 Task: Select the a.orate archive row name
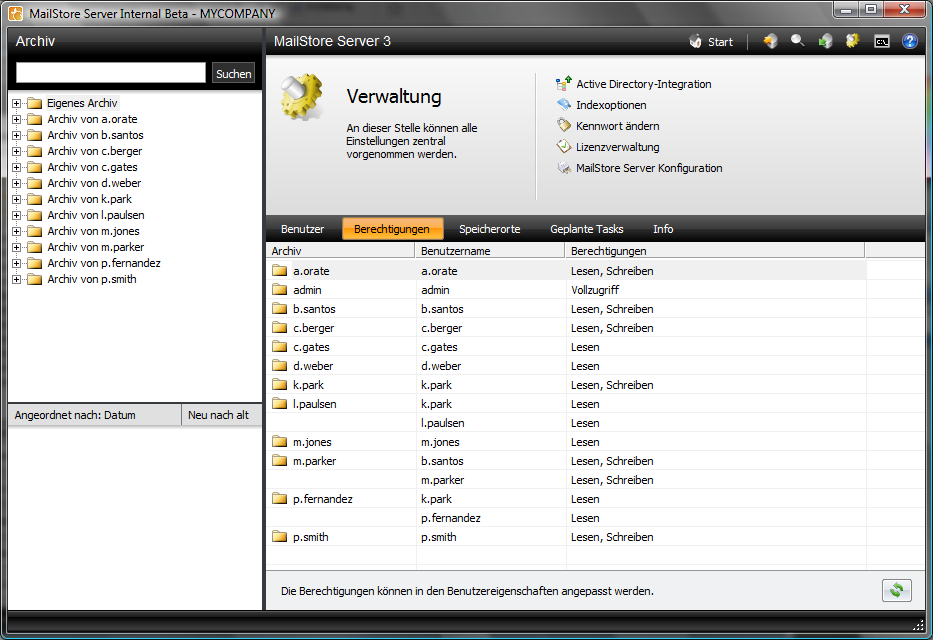tap(311, 271)
